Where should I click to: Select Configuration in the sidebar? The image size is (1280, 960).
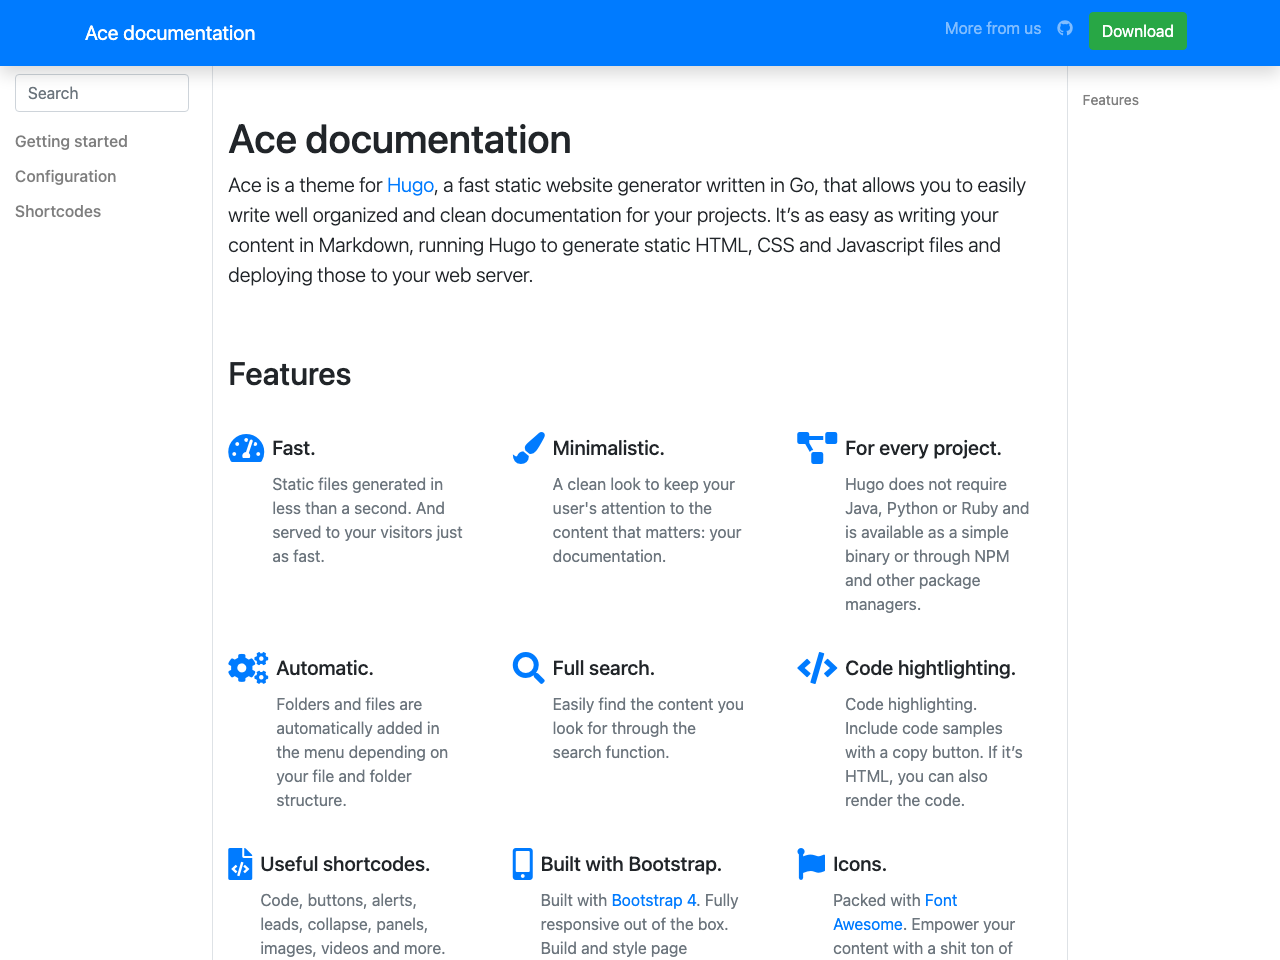click(x=65, y=176)
